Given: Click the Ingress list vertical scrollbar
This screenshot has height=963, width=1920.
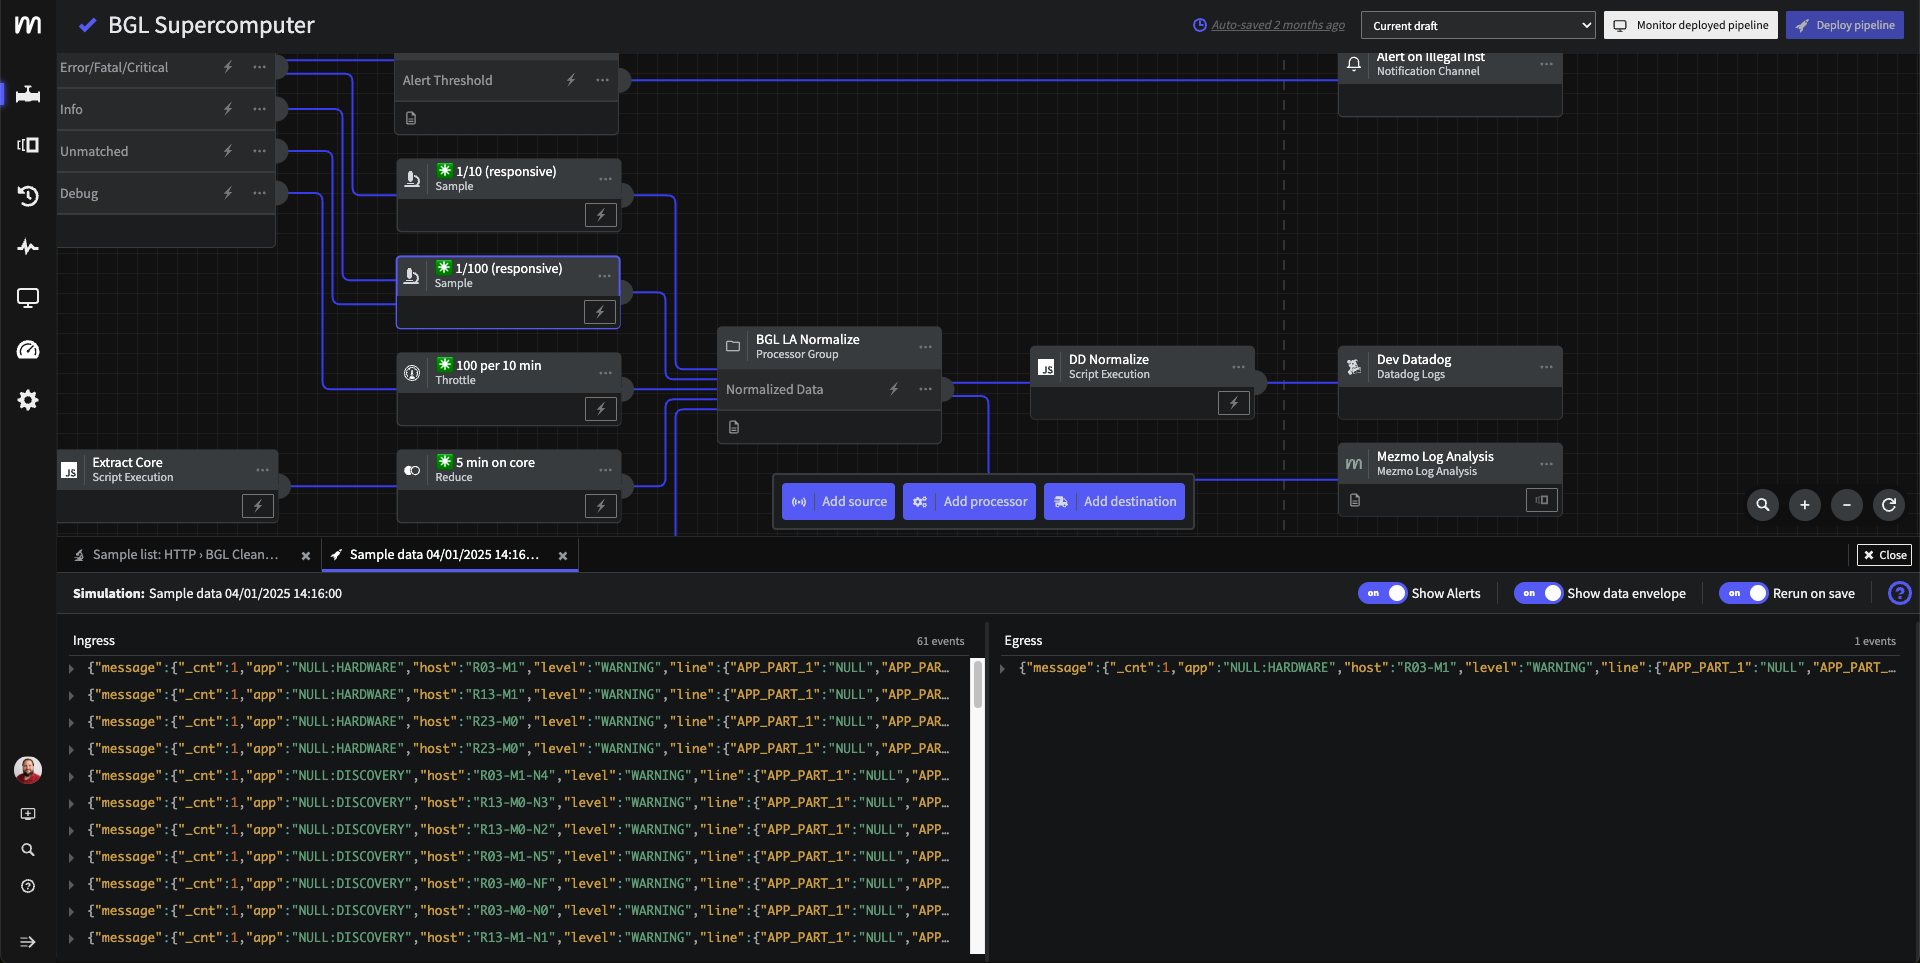Looking at the screenshot, I should tap(978, 684).
